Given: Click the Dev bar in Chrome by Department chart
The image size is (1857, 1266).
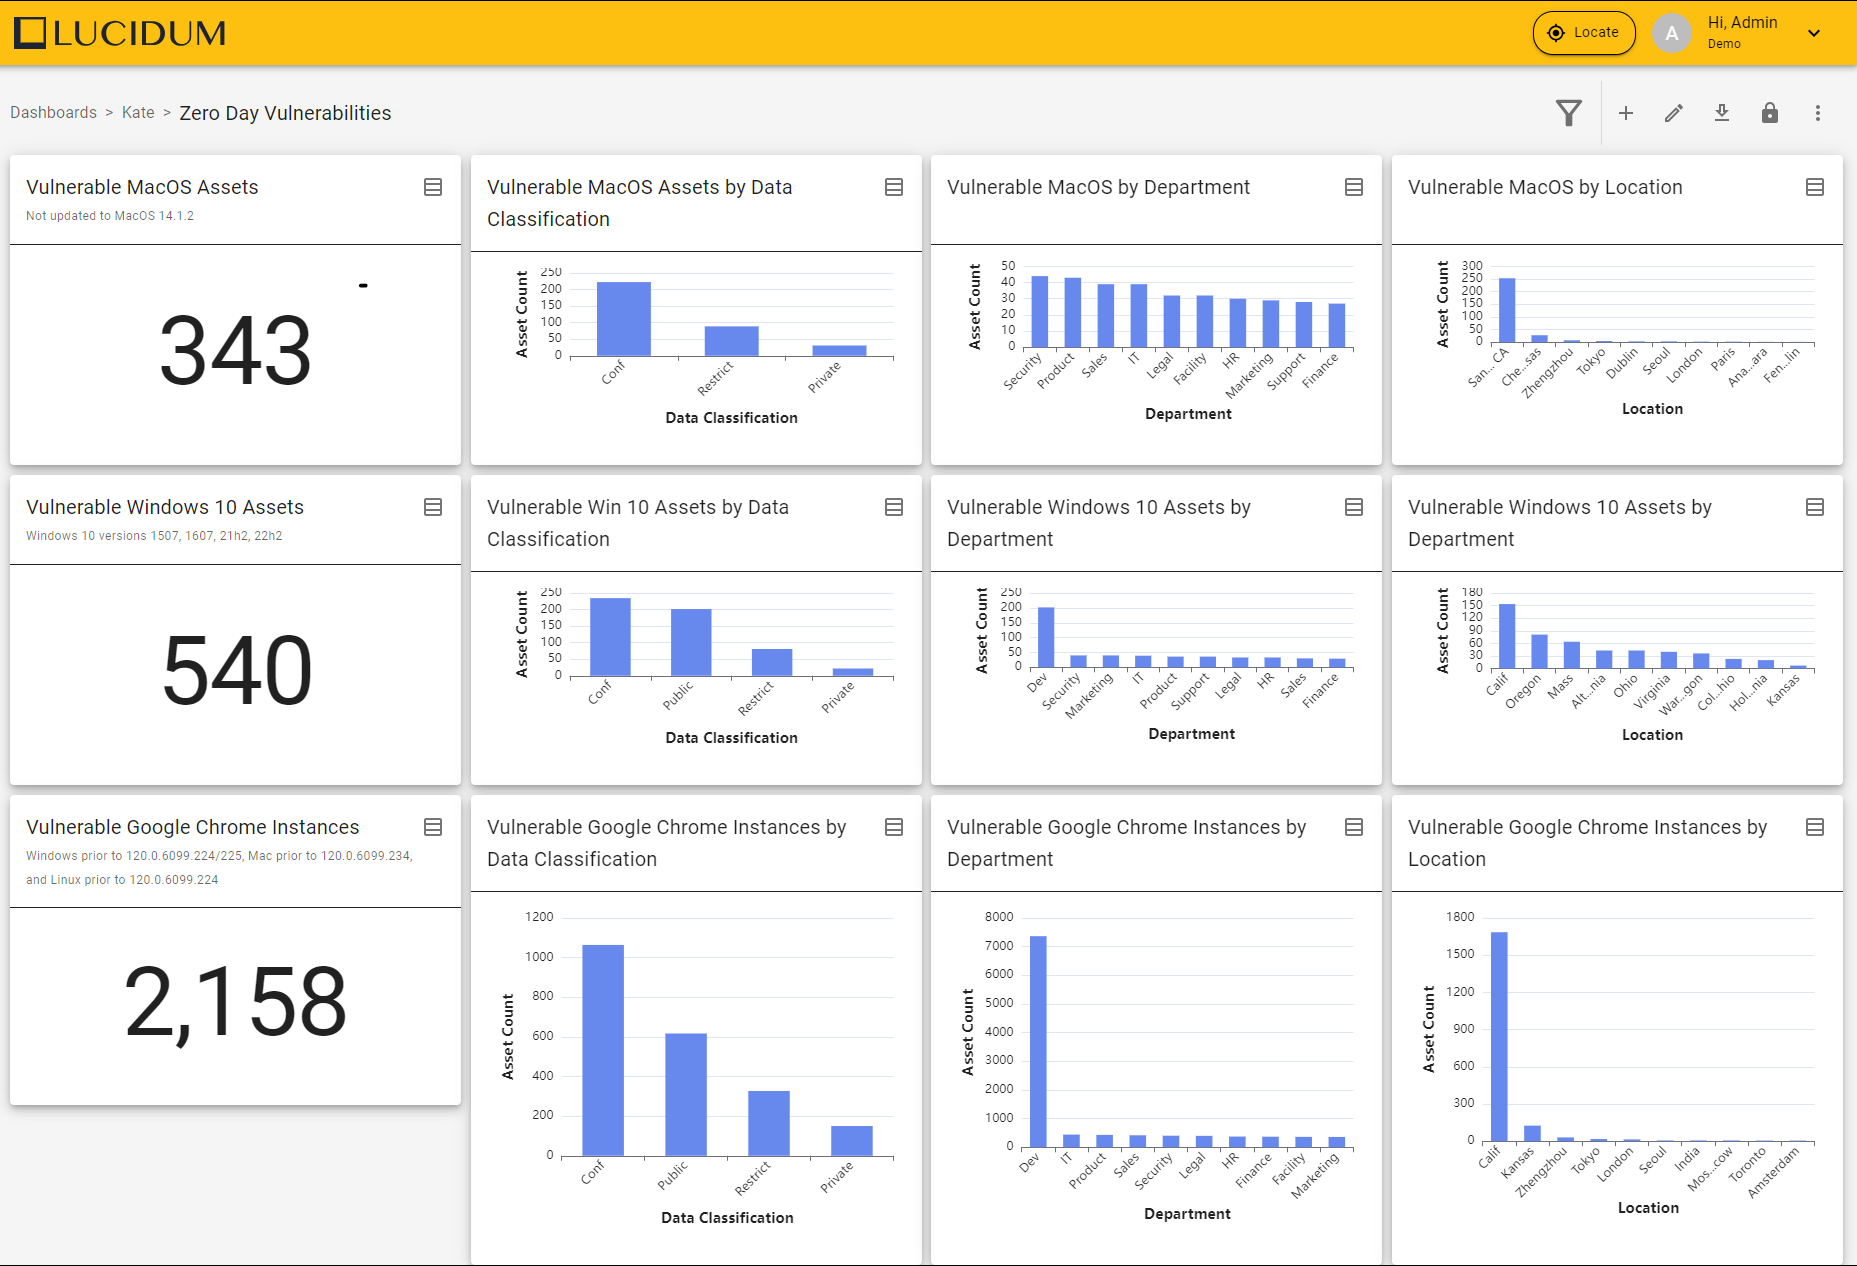Looking at the screenshot, I should [1038, 1040].
